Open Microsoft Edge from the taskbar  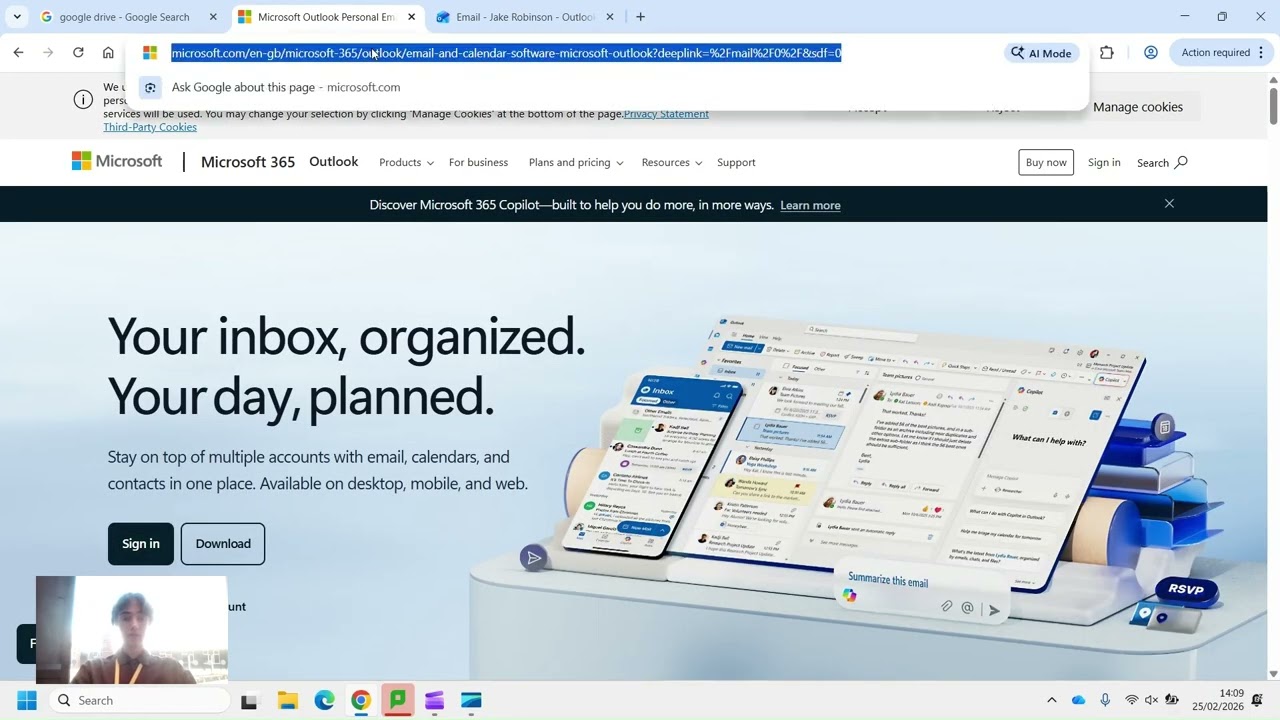[324, 701]
